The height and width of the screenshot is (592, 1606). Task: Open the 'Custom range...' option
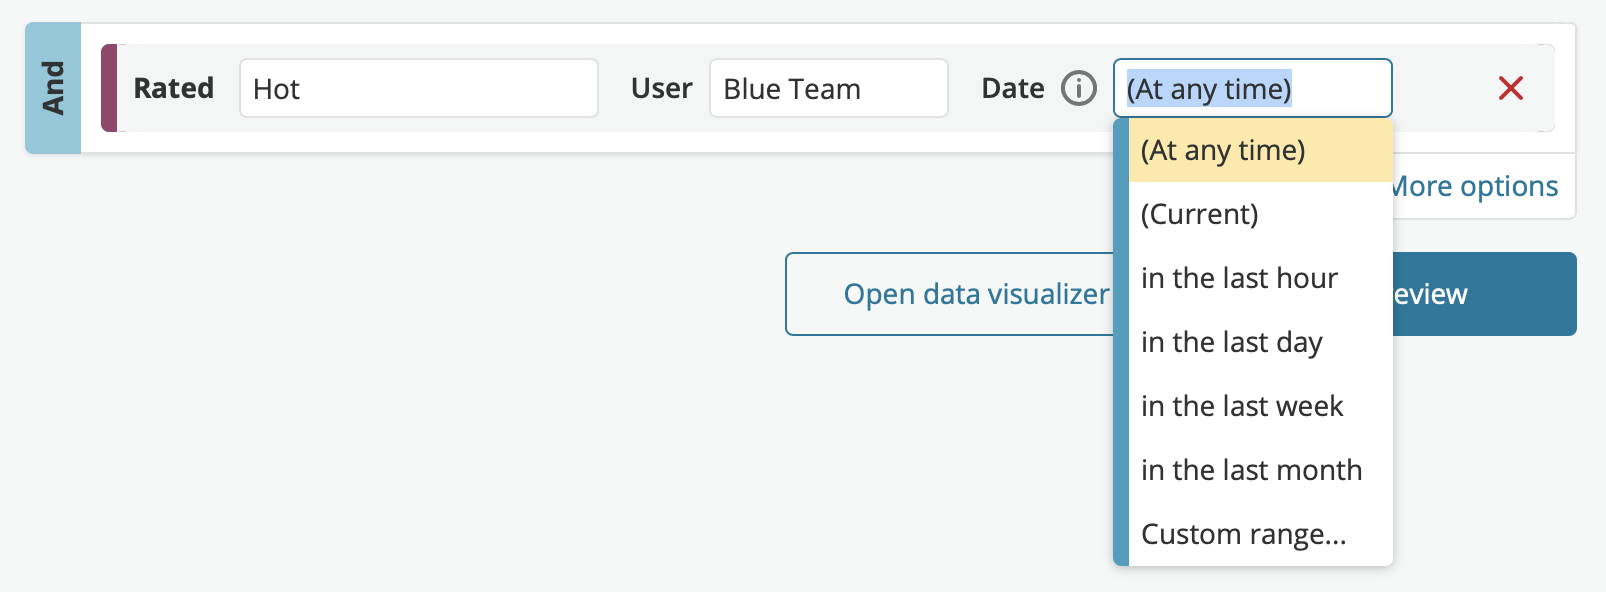(1260, 534)
